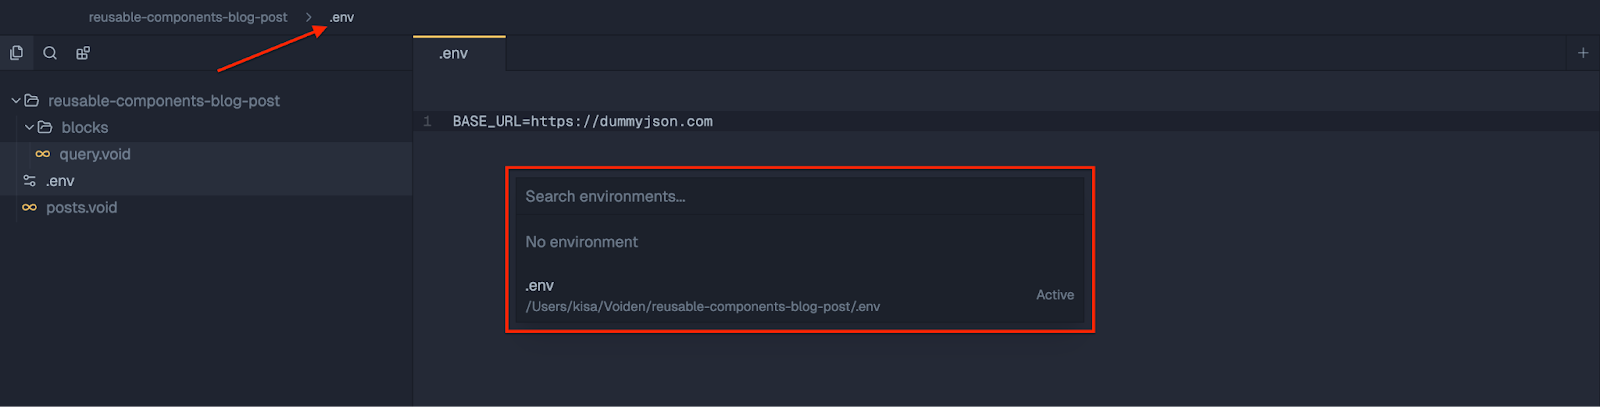Open the file explorer sidebar icon
Screen dimensions: 1600x407
click(x=16, y=53)
